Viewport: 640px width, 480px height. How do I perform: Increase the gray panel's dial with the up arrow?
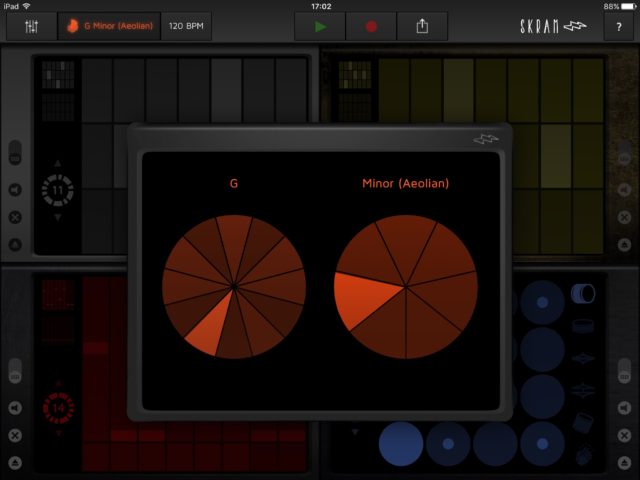click(x=58, y=164)
